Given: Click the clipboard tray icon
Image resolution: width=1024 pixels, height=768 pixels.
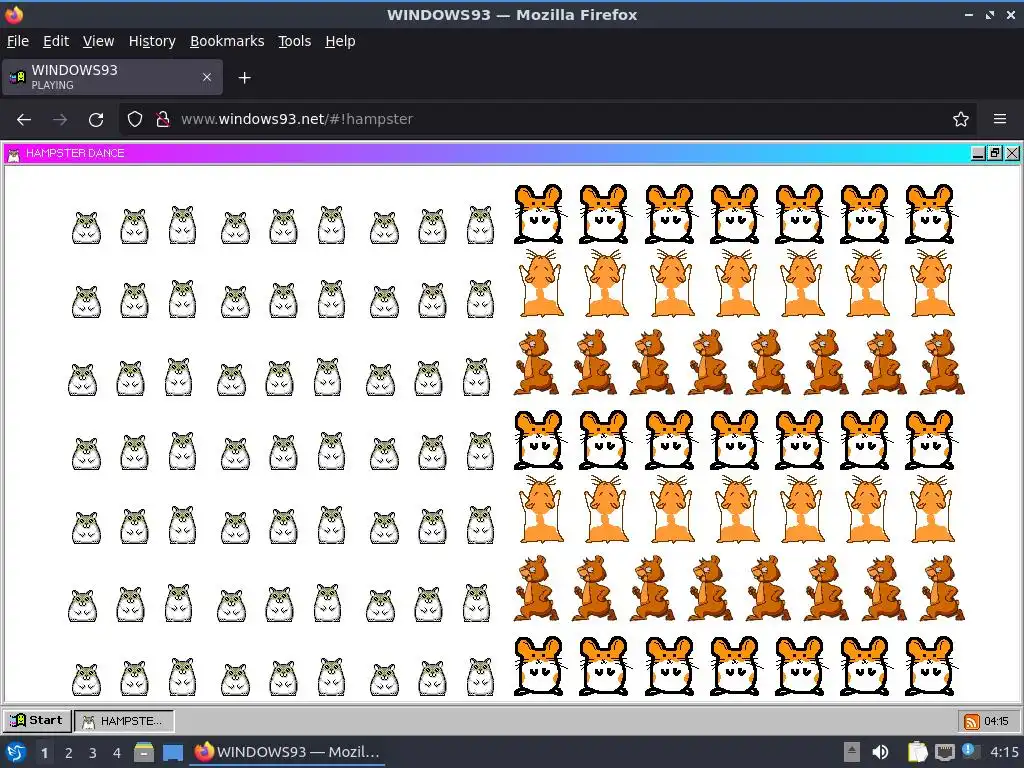Looking at the screenshot, I should point(917,752).
